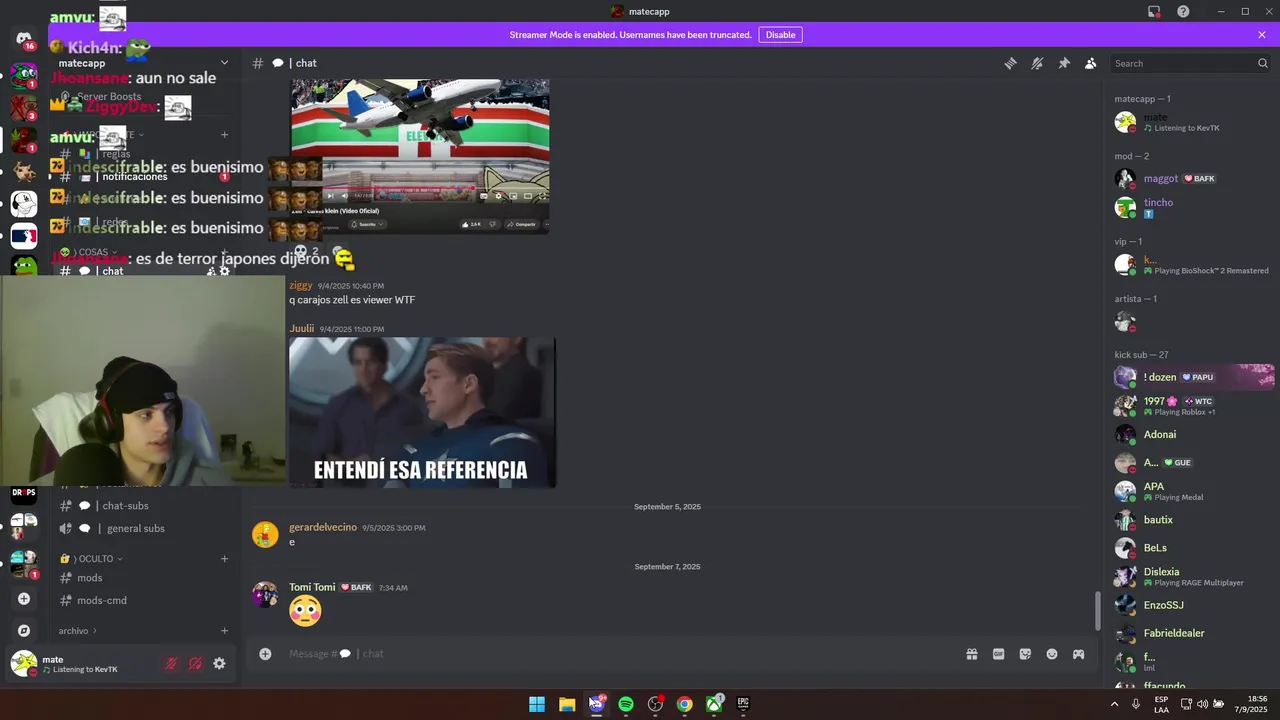Open Direct Messages home icon
1280x720 pixels.
click(x=24, y=38)
